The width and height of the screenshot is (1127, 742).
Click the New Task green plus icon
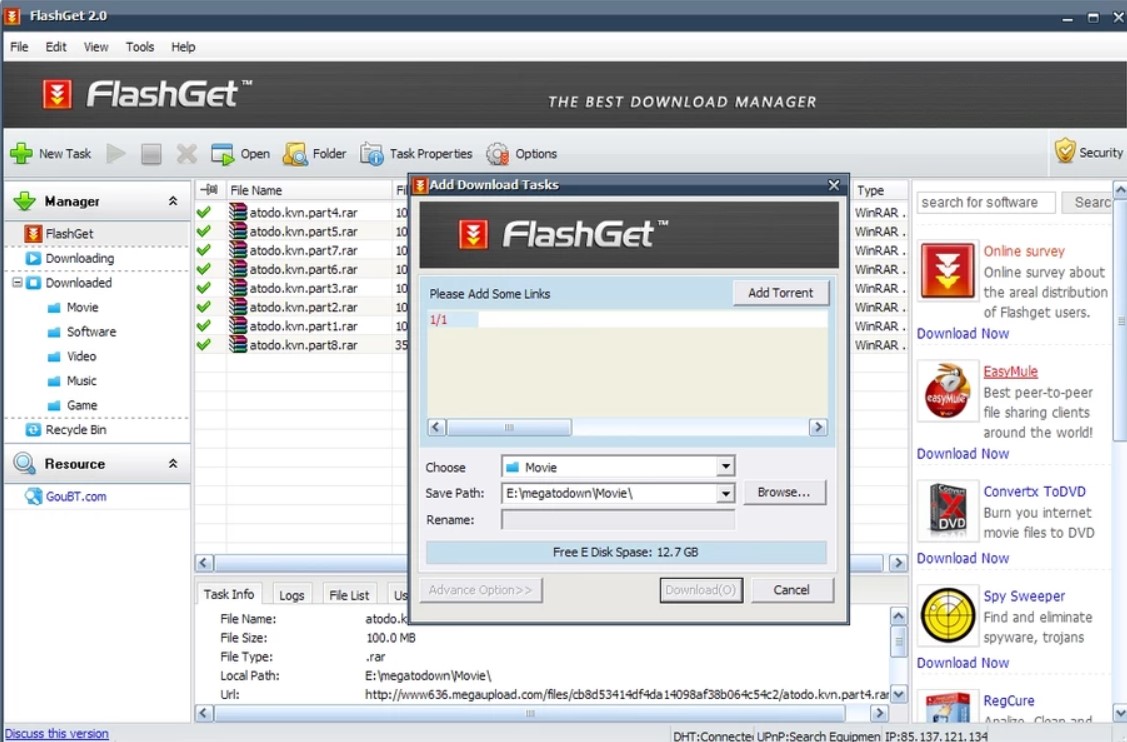click(x=21, y=153)
